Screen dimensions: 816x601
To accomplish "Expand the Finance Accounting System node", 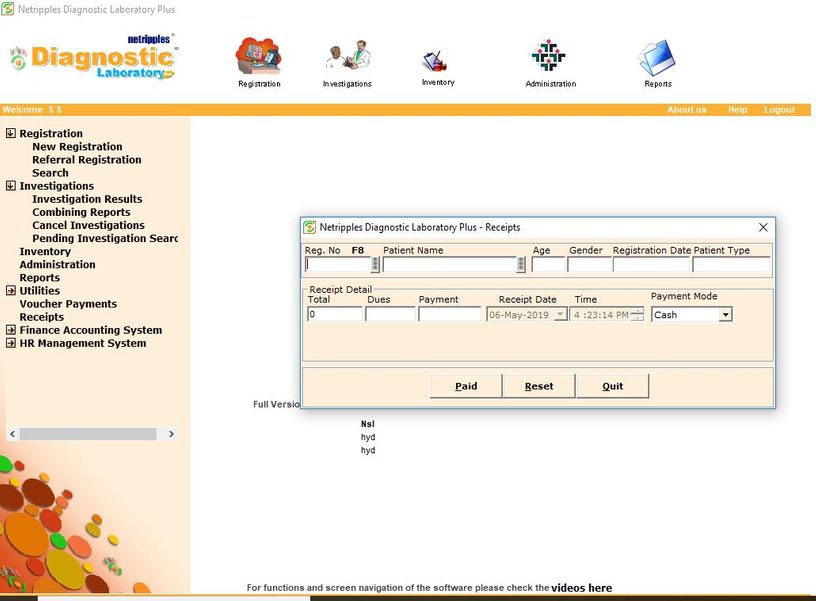I will (x=10, y=329).
